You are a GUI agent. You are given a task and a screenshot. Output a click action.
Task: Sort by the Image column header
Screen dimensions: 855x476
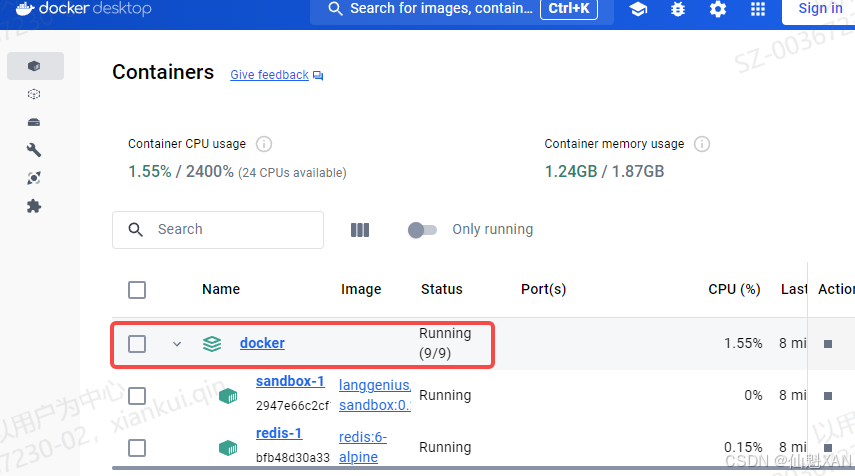[361, 290]
